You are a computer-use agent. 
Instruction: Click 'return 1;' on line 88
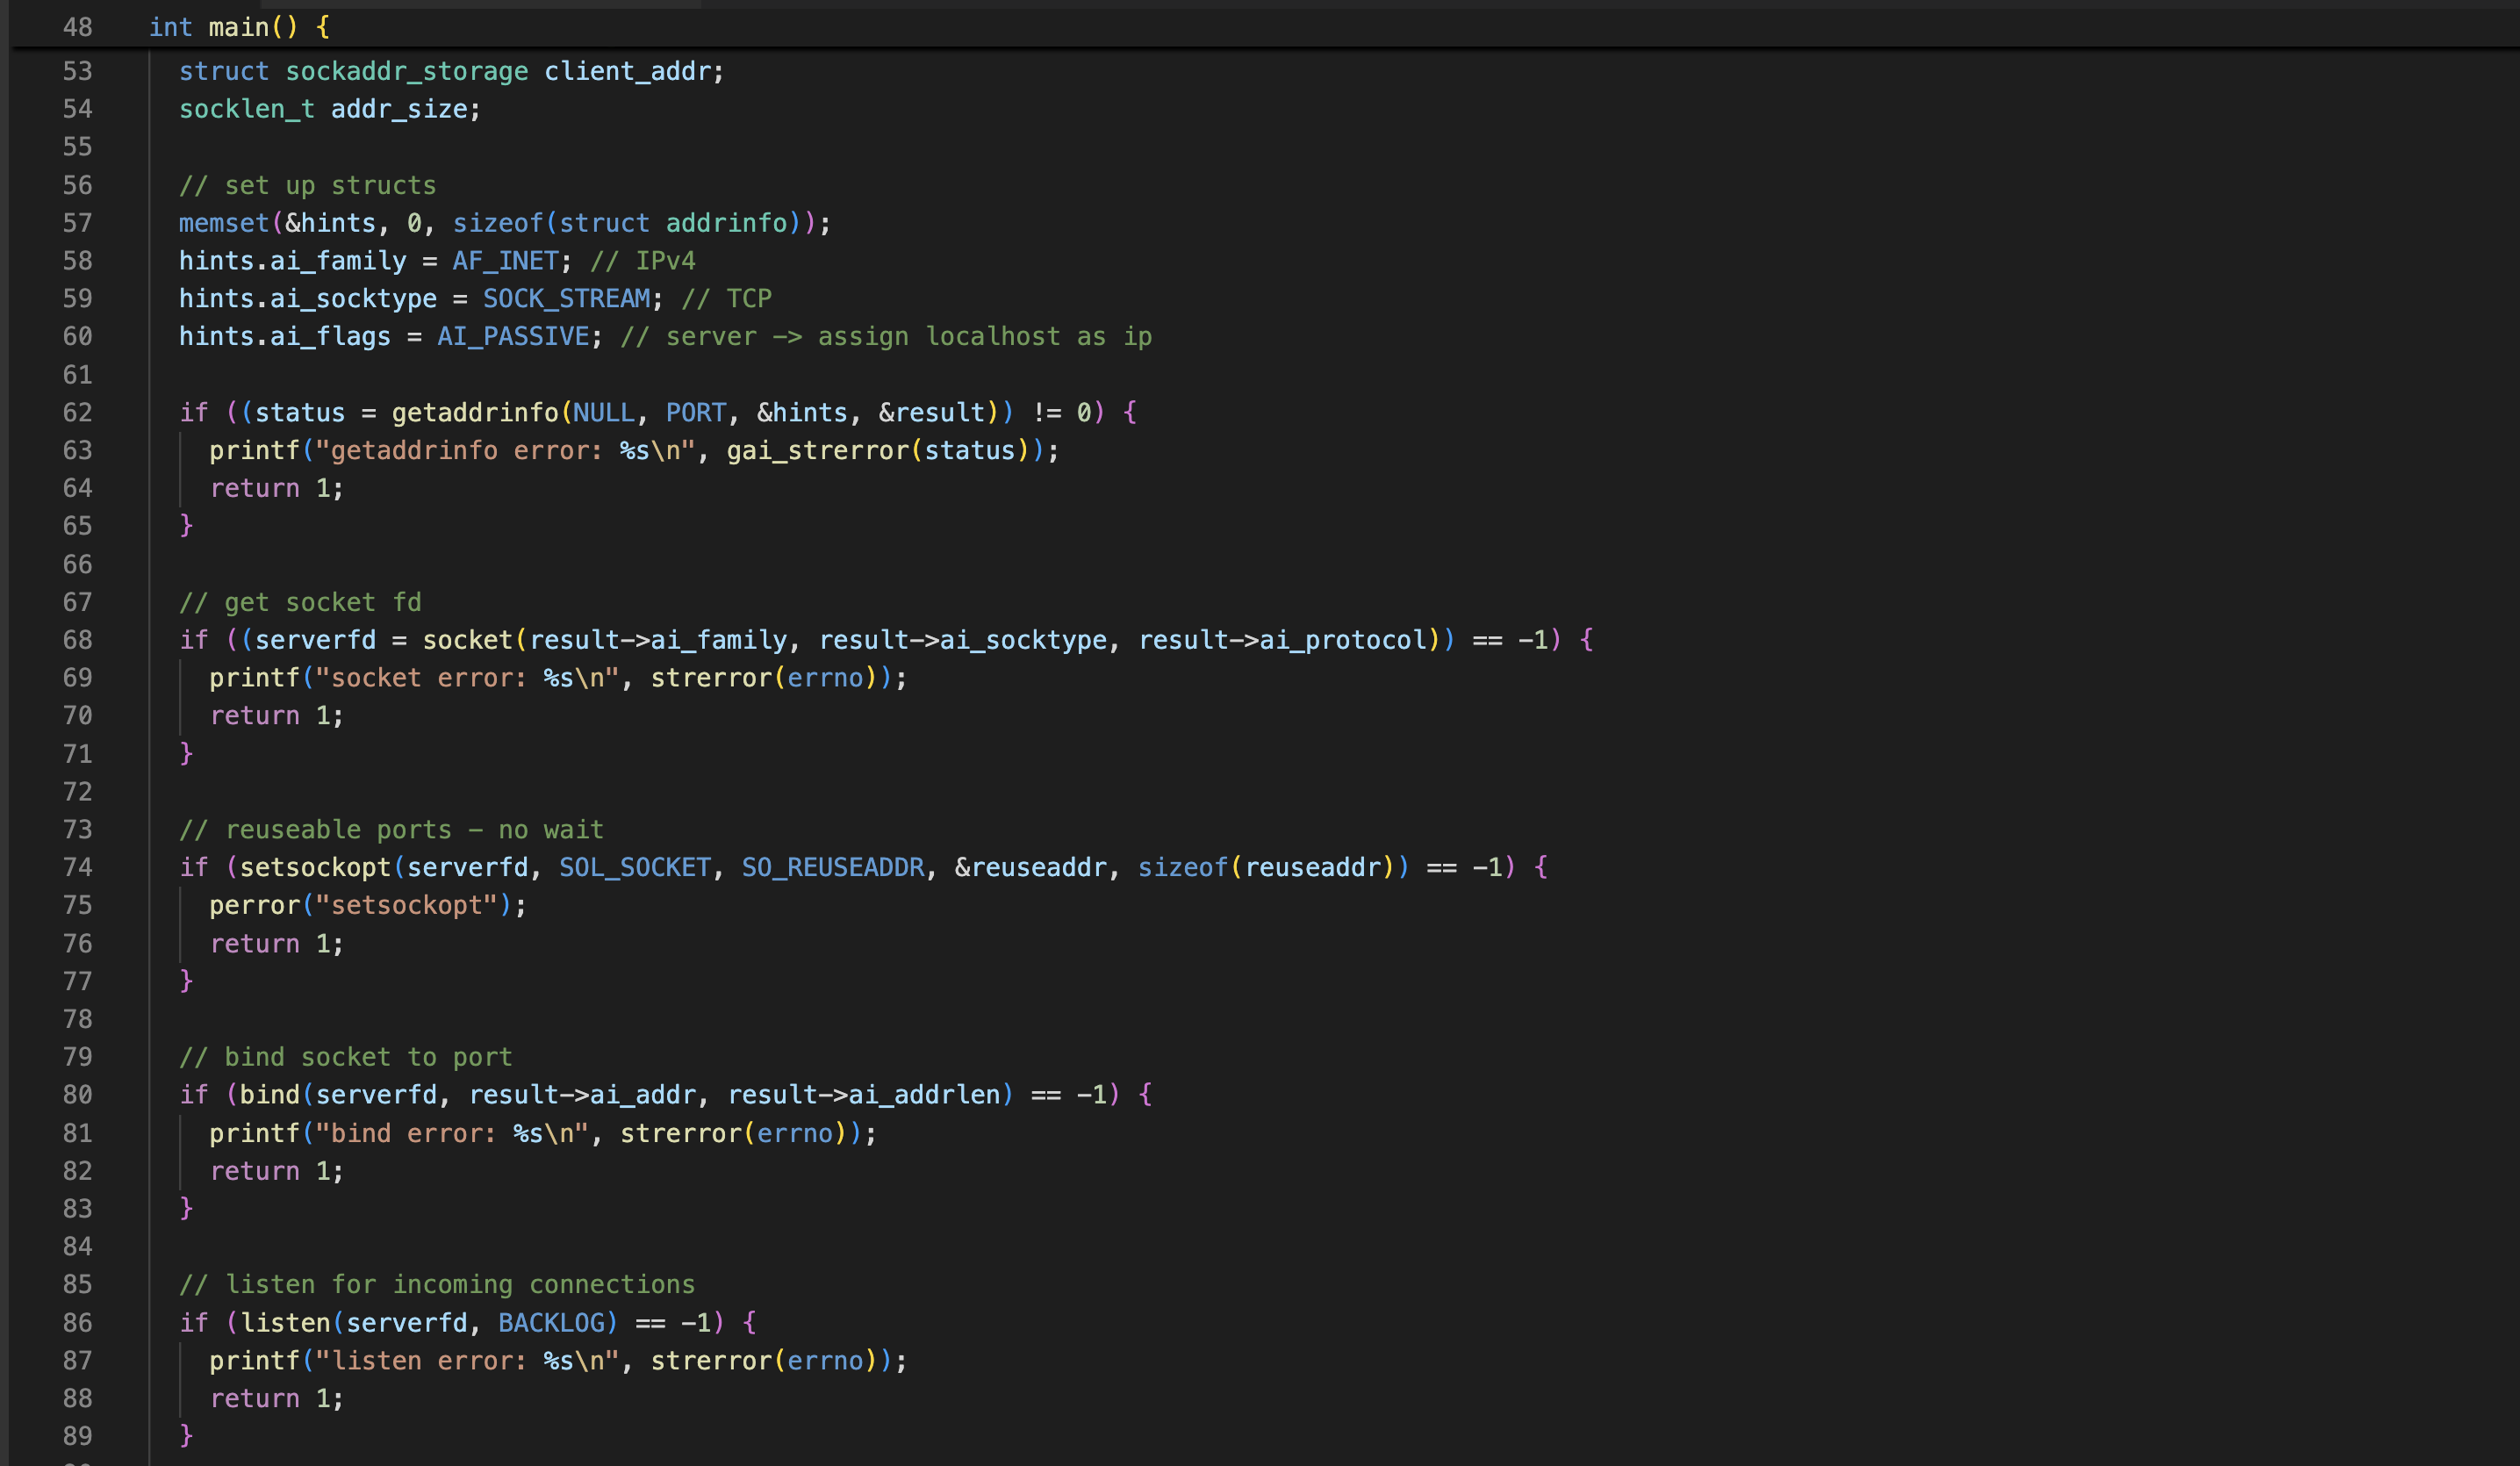coord(277,1399)
